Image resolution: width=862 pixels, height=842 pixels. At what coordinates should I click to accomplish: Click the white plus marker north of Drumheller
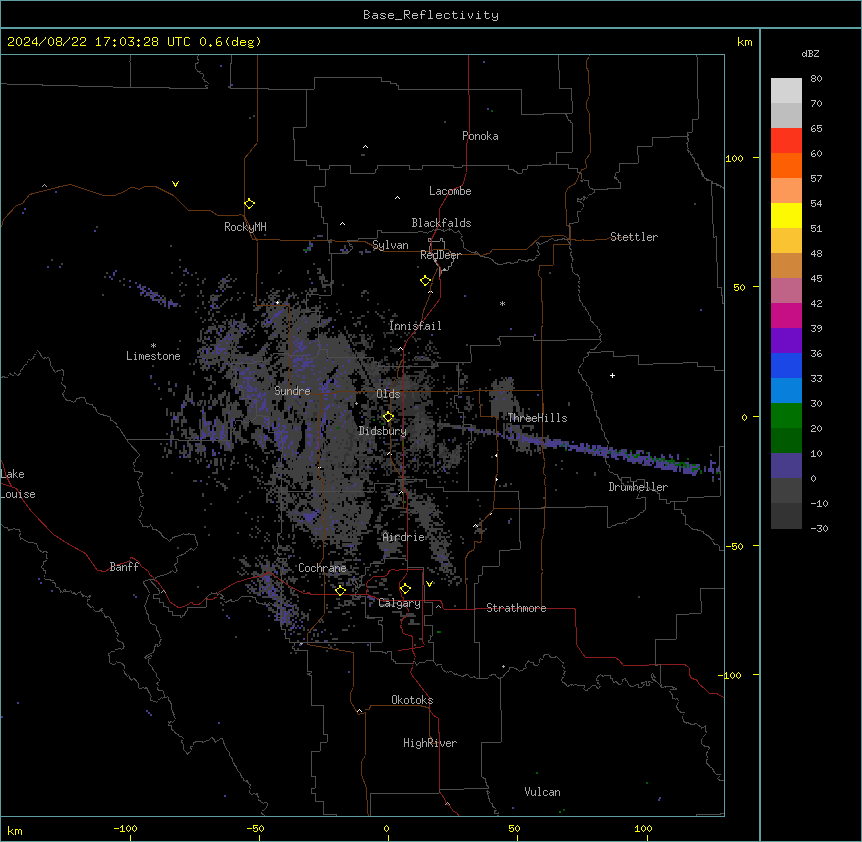tap(612, 375)
